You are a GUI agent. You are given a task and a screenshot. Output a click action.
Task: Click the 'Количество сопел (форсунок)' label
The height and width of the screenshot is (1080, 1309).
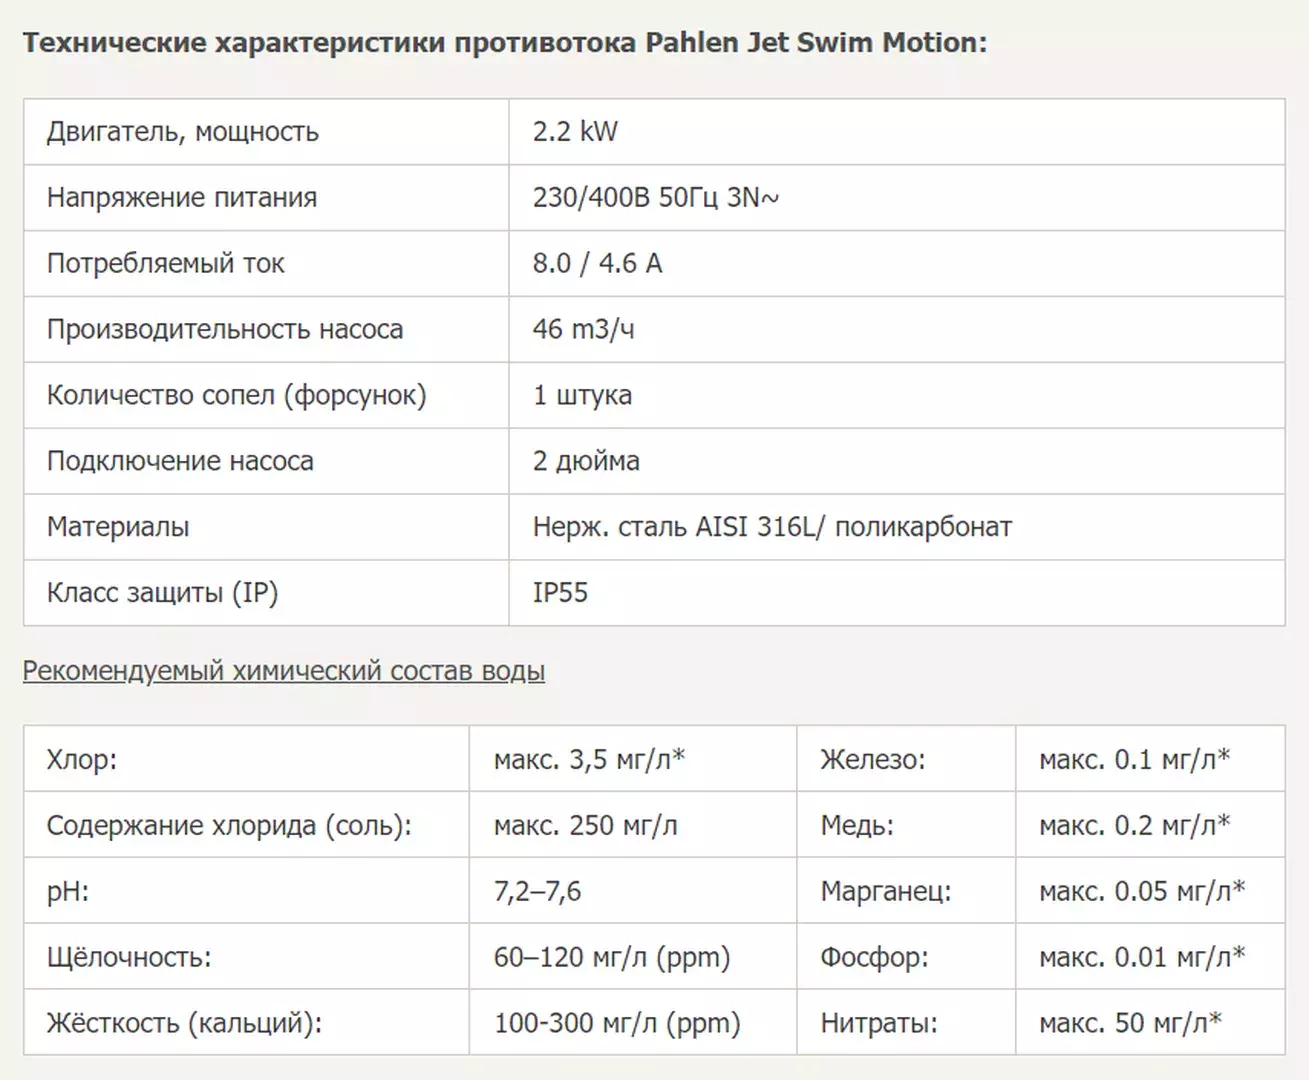(237, 395)
